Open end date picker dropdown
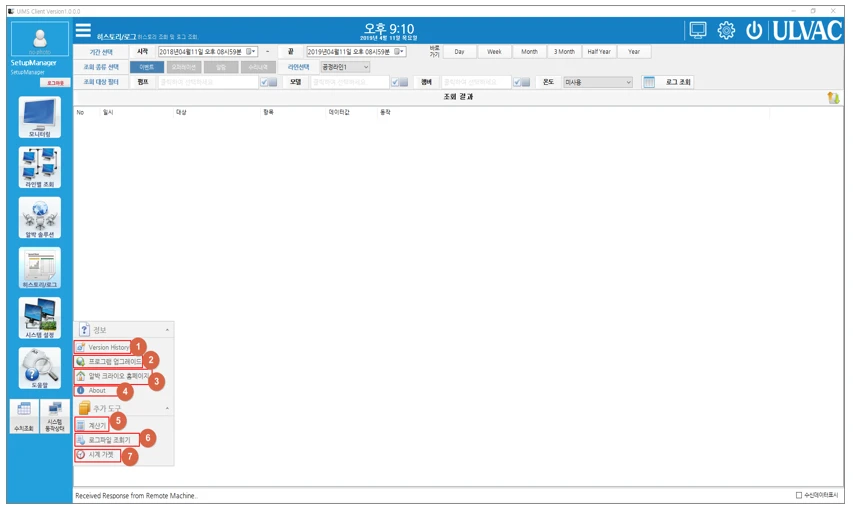This screenshot has width=853, height=509. 400,52
